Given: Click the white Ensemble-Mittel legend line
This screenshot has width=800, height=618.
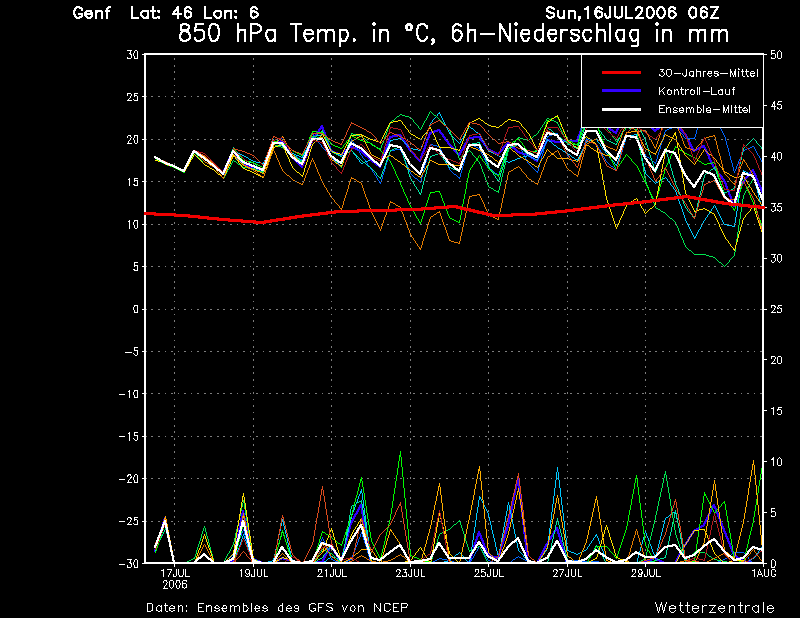Looking at the screenshot, I should click(x=620, y=109).
